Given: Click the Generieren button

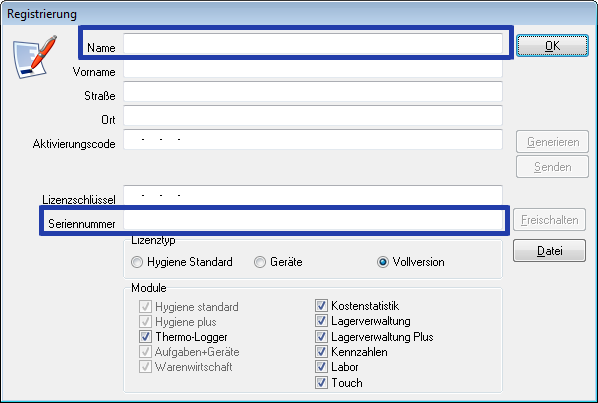Looking at the screenshot, I should [x=552, y=142].
